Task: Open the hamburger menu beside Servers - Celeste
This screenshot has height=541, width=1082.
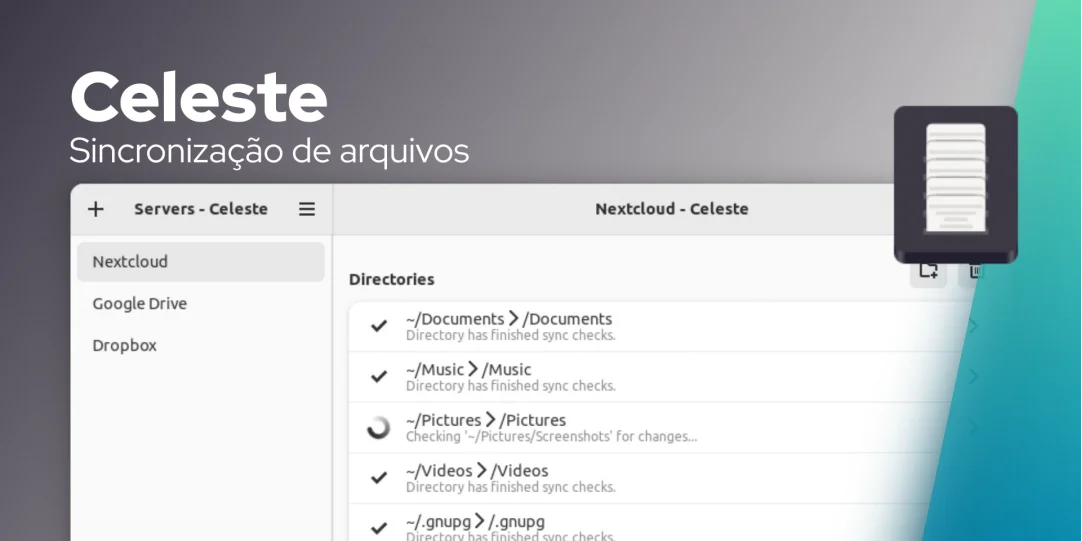Action: (x=307, y=209)
